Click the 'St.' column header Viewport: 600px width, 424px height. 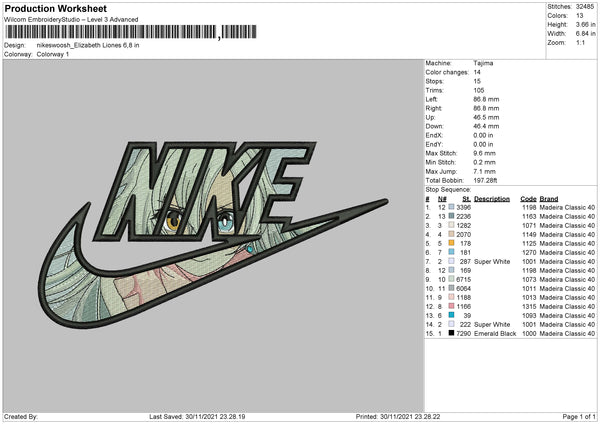pyautogui.click(x=466, y=199)
